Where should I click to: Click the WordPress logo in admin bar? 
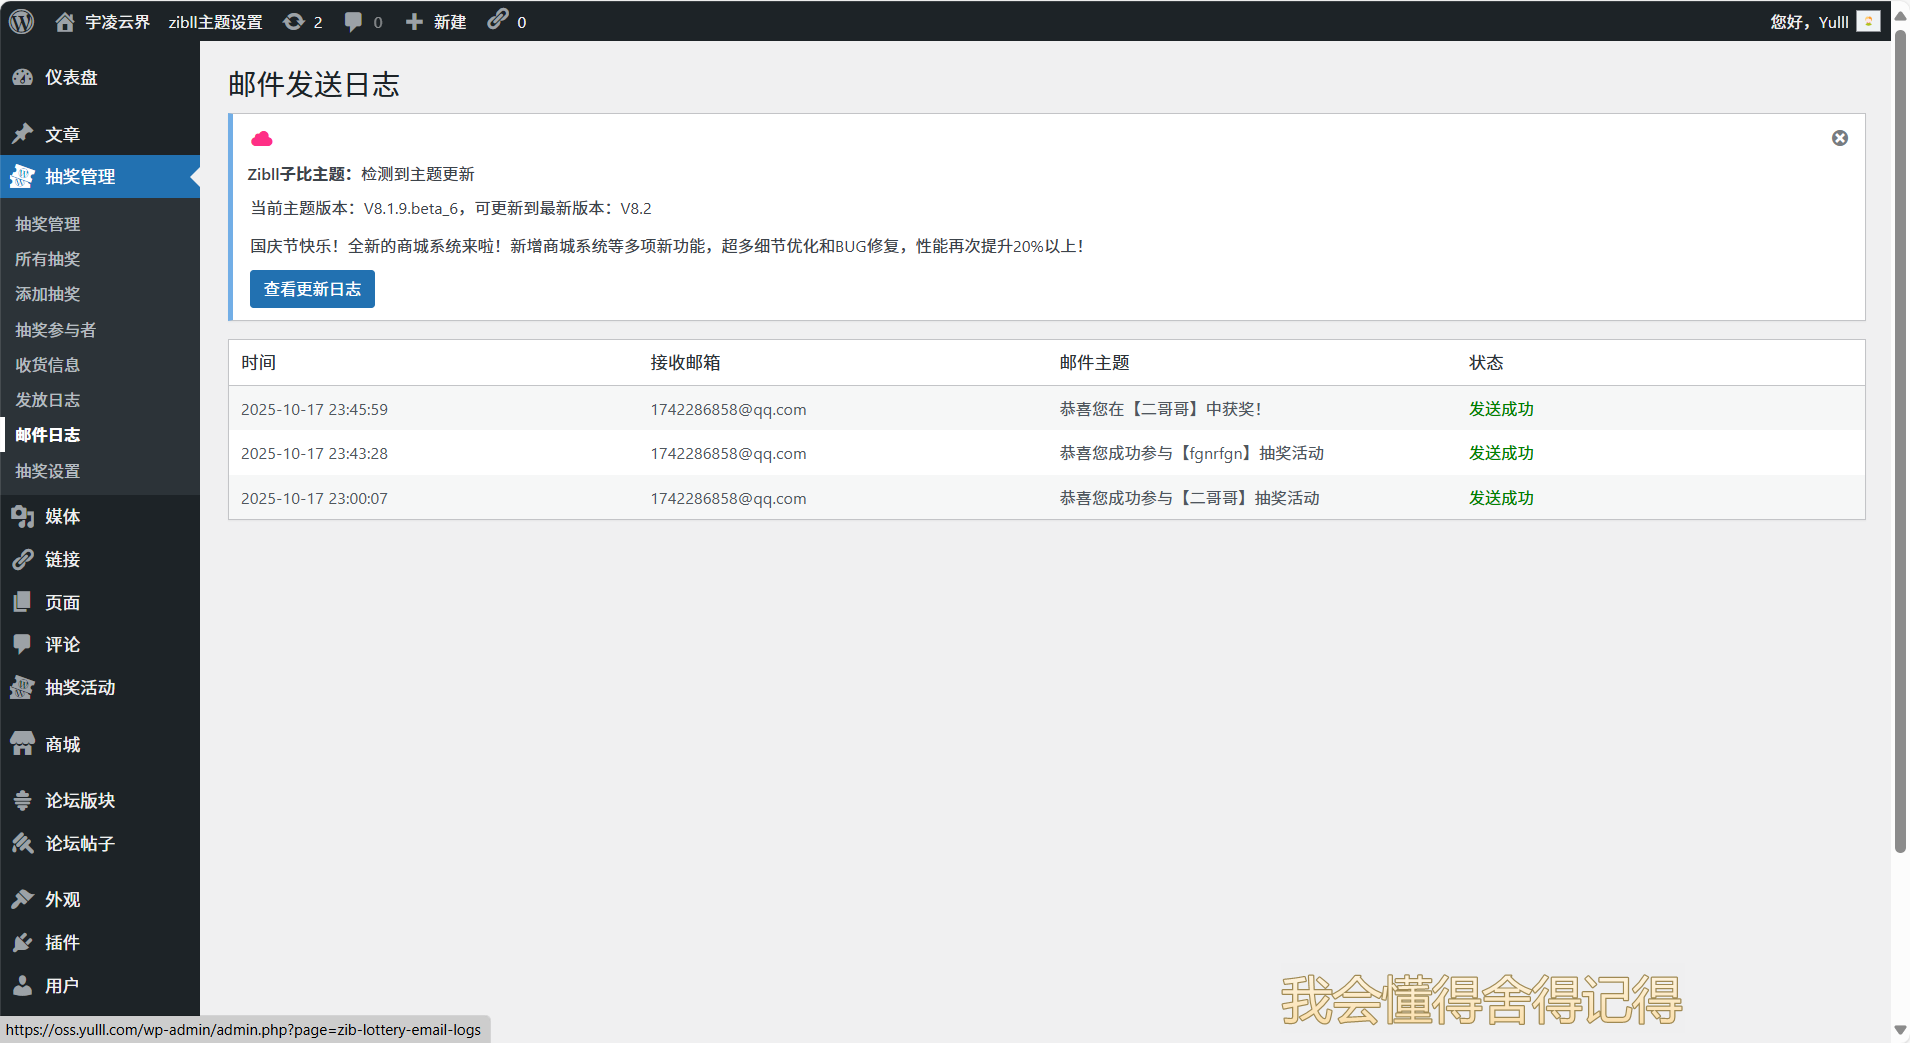click(22, 21)
